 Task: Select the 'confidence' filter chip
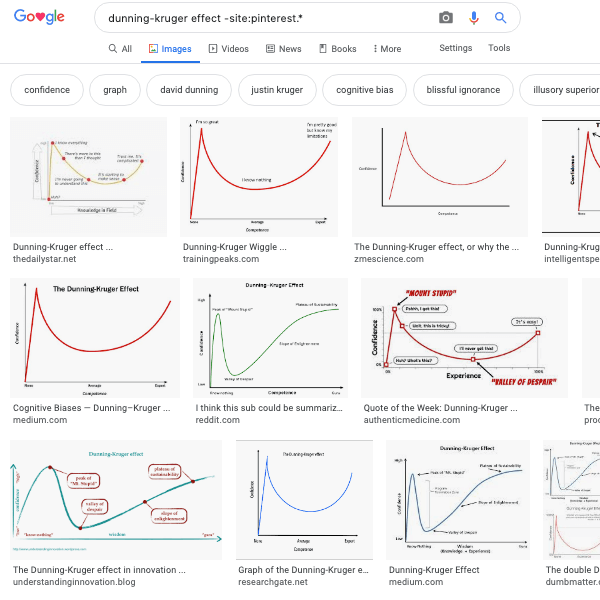pos(47,90)
